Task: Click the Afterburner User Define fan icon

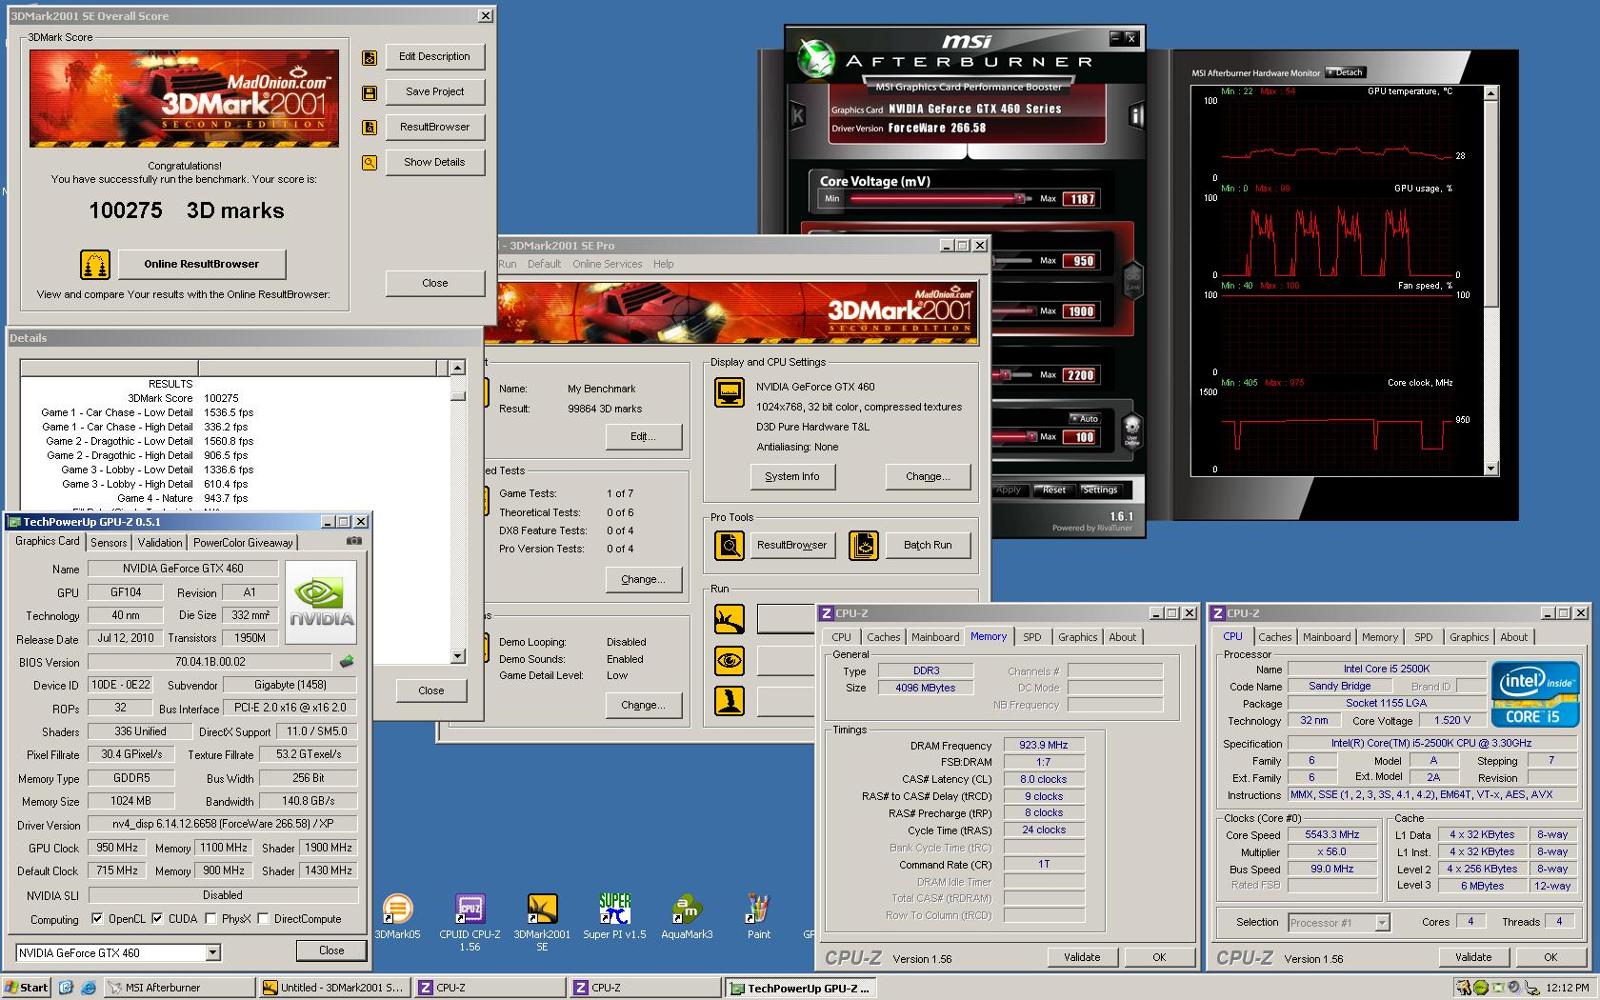Action: 1132,431
